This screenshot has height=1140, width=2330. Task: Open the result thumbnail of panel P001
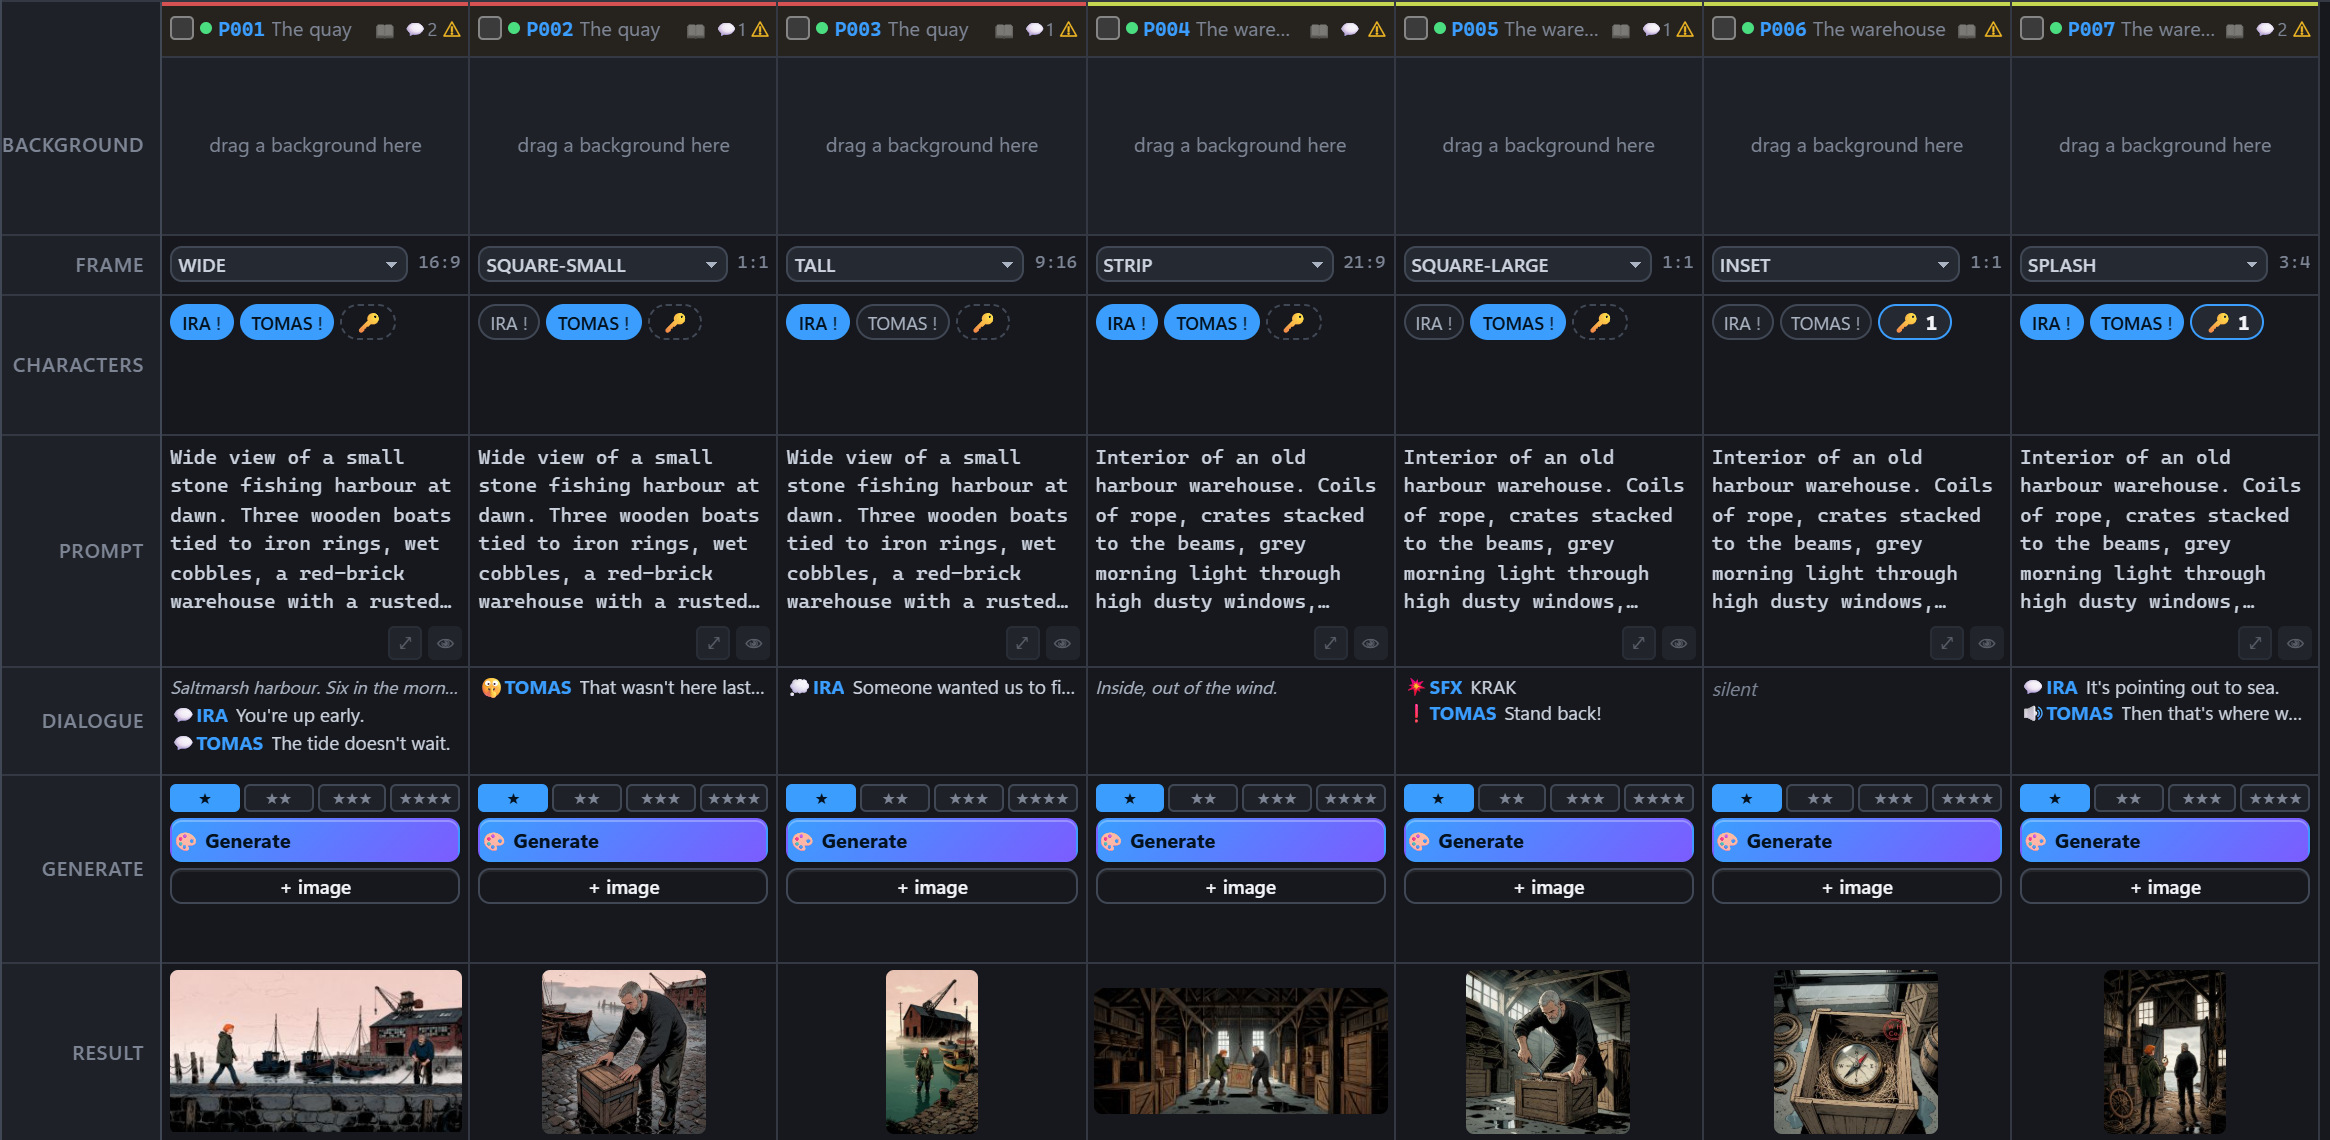316,1051
